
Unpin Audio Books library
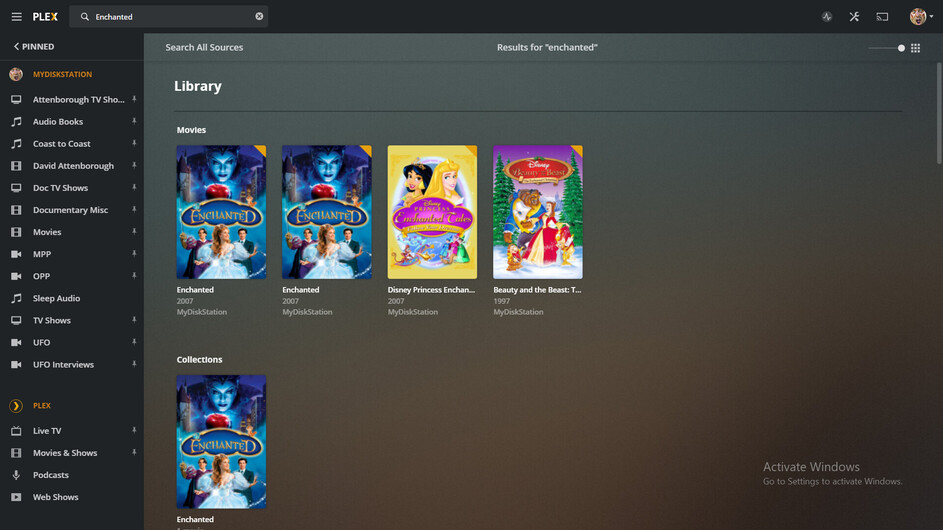[134, 122]
